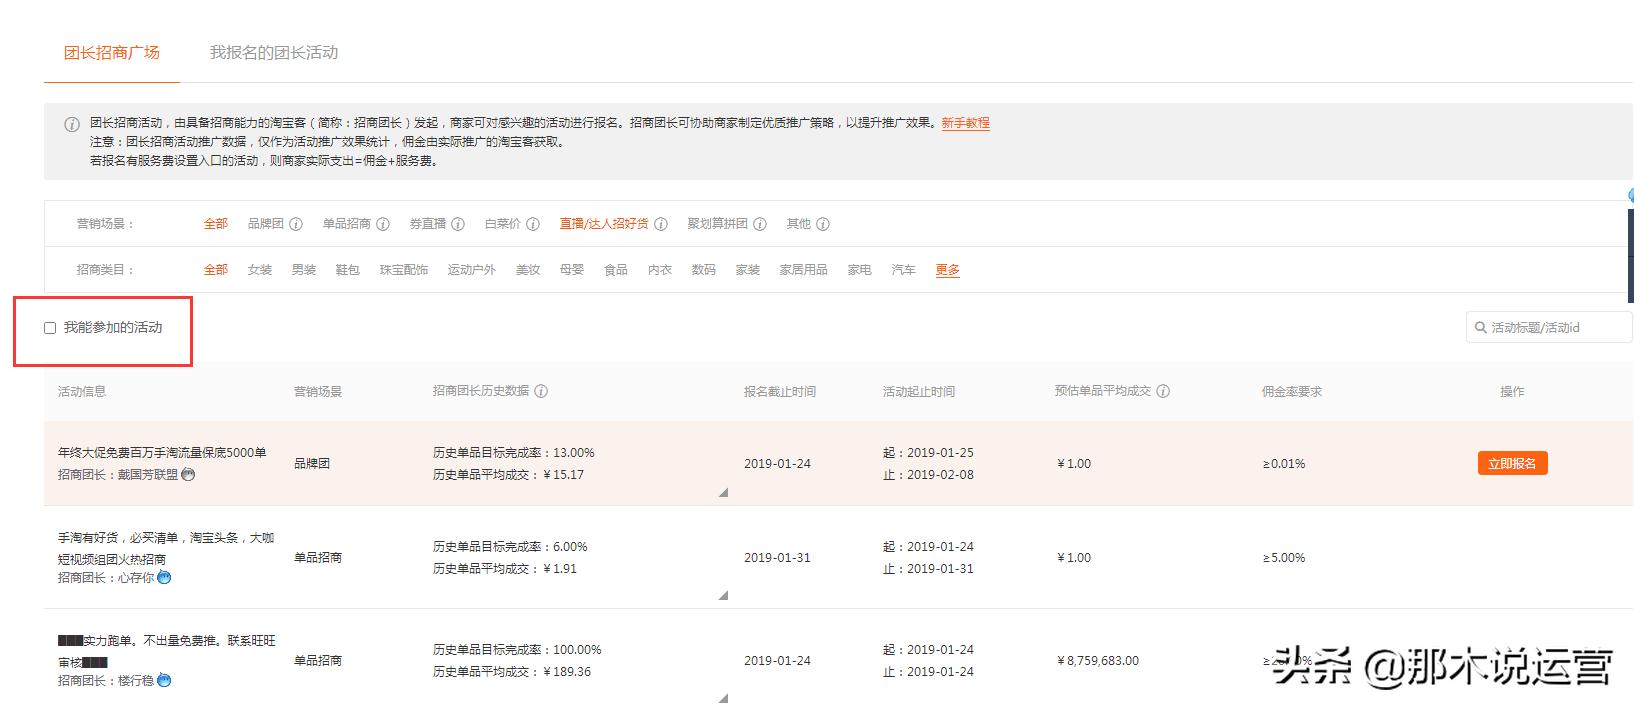The height and width of the screenshot is (708, 1634).
Task: Filter category by 数码
Action: (x=704, y=270)
